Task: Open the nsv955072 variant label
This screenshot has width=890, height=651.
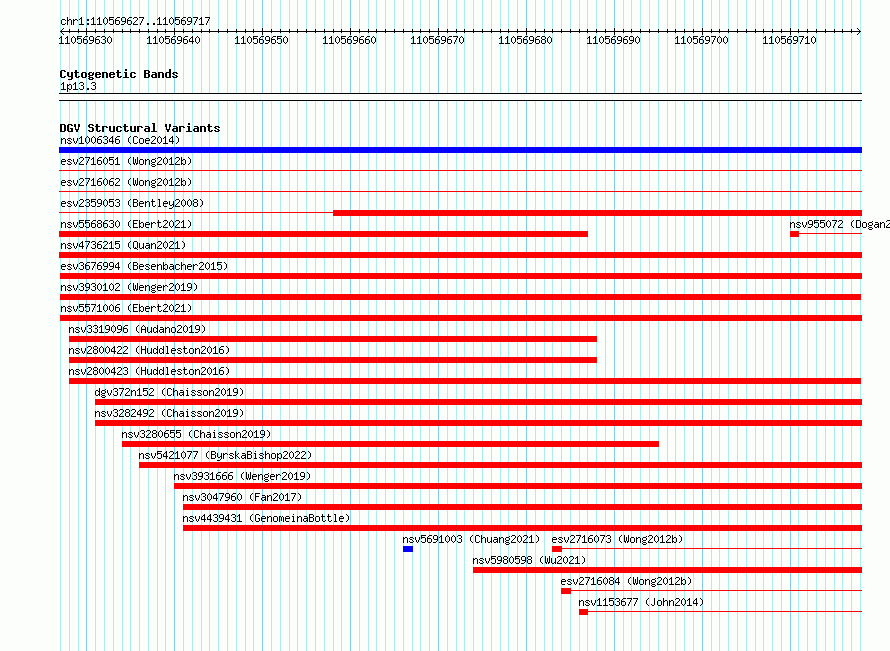Action: 839,224
